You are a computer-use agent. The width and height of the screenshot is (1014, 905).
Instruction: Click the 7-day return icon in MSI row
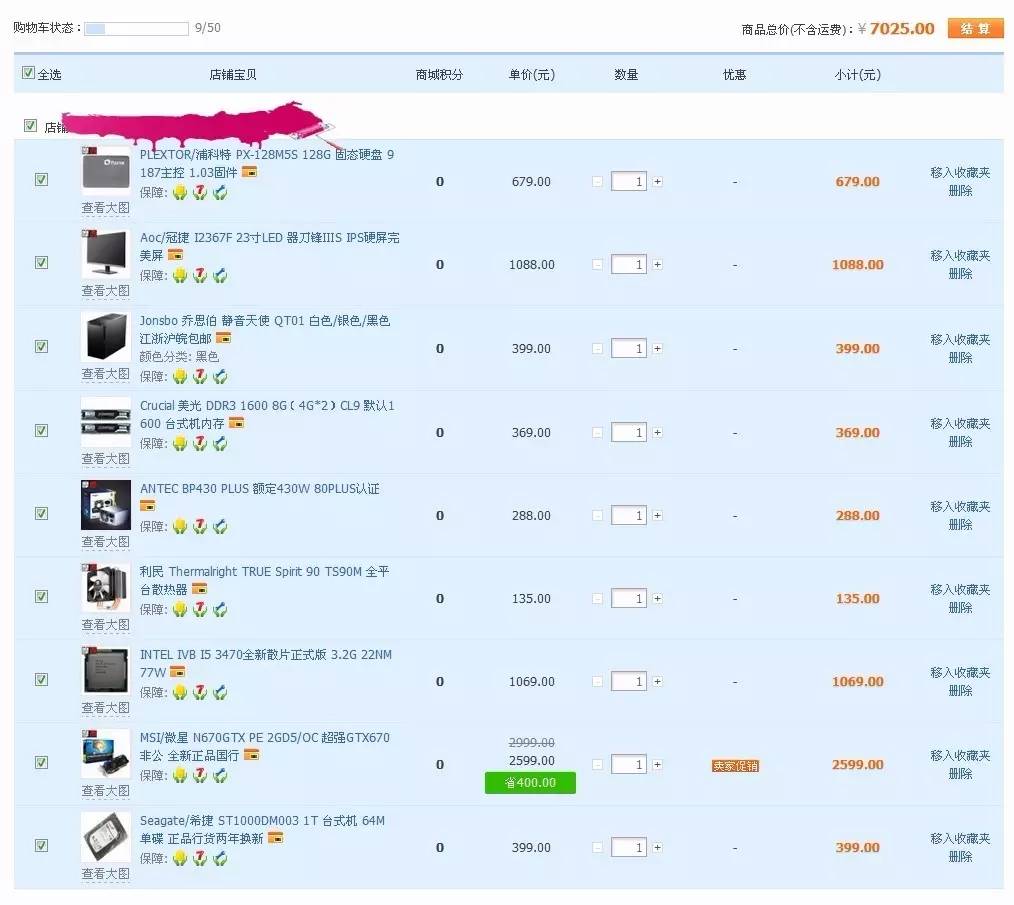[x=200, y=775]
